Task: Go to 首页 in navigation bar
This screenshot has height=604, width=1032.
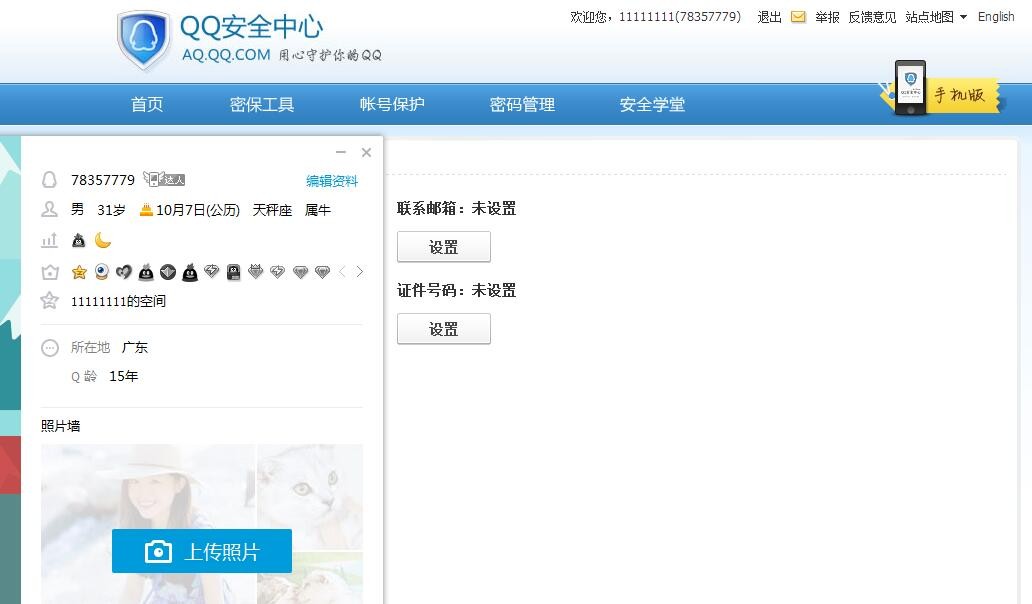Action: pos(147,104)
